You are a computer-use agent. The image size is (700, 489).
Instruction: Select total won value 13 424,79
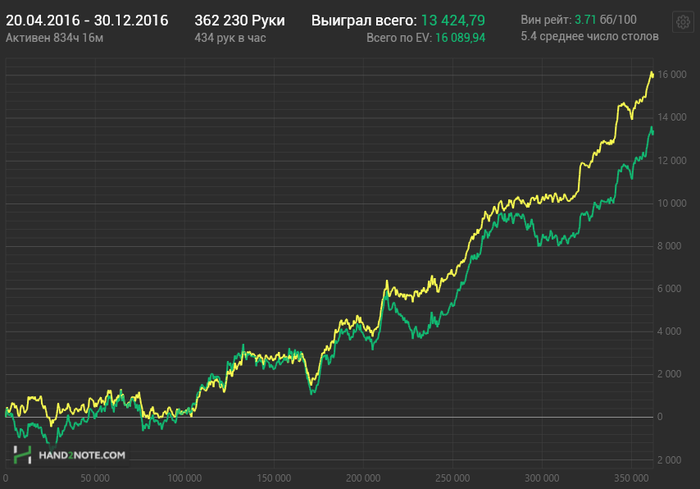click(453, 21)
